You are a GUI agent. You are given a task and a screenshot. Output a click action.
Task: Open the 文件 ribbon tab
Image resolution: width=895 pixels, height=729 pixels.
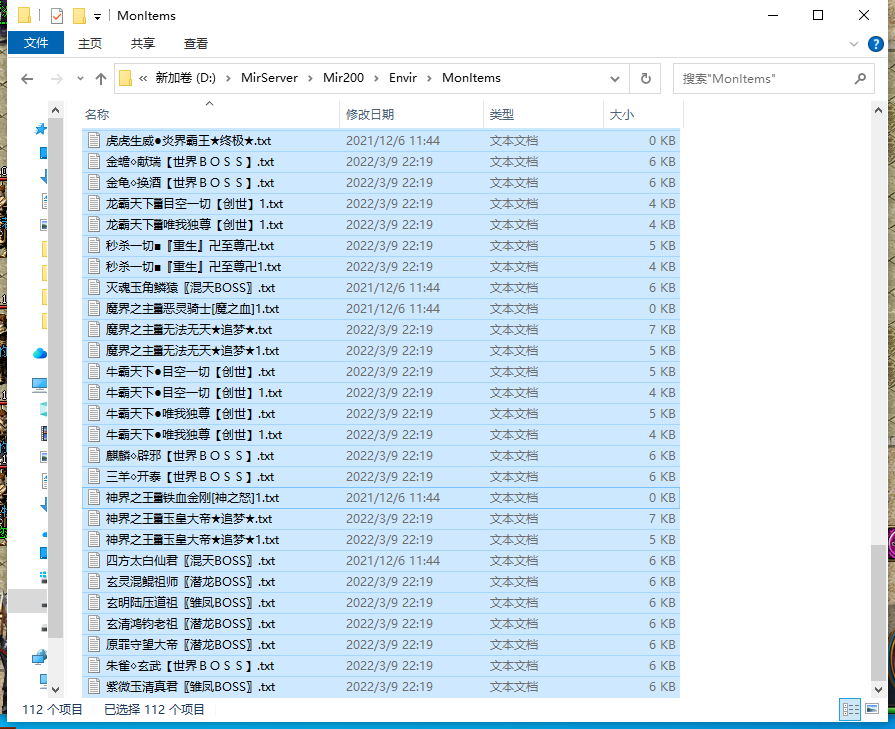tap(36, 43)
